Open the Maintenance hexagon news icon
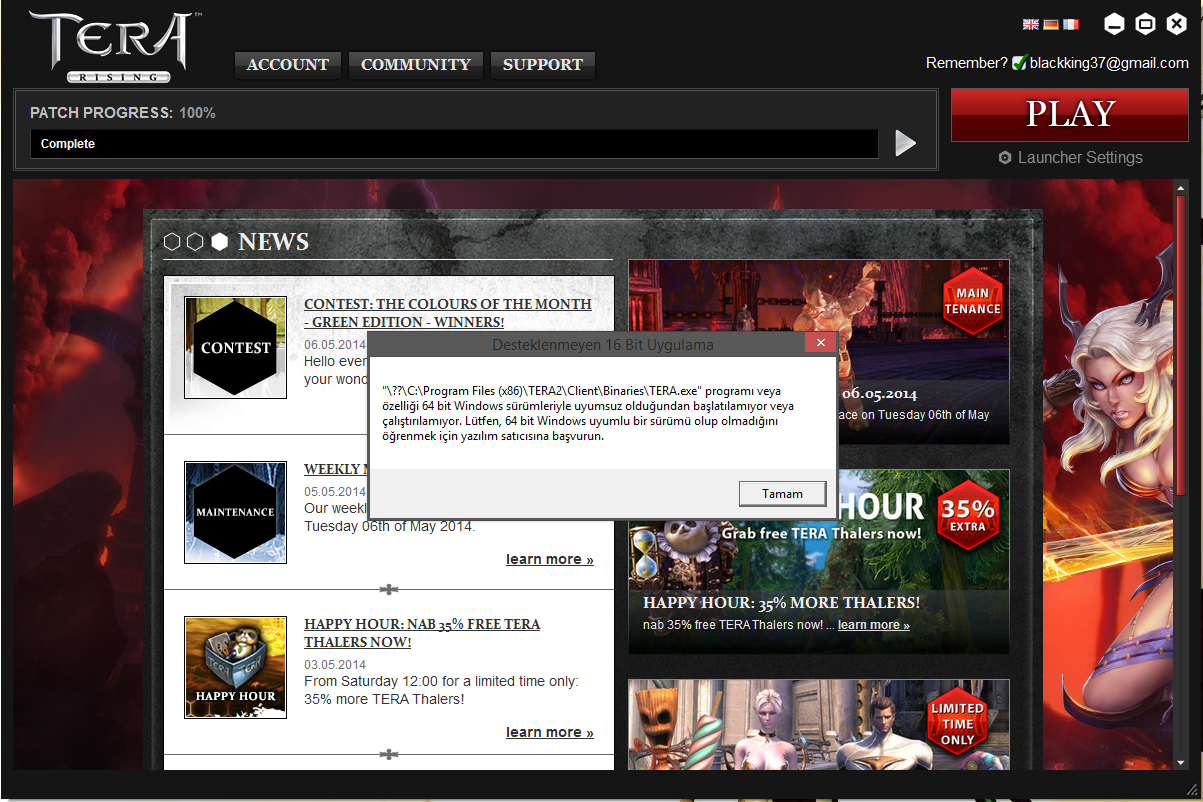1203x802 pixels. click(235, 512)
